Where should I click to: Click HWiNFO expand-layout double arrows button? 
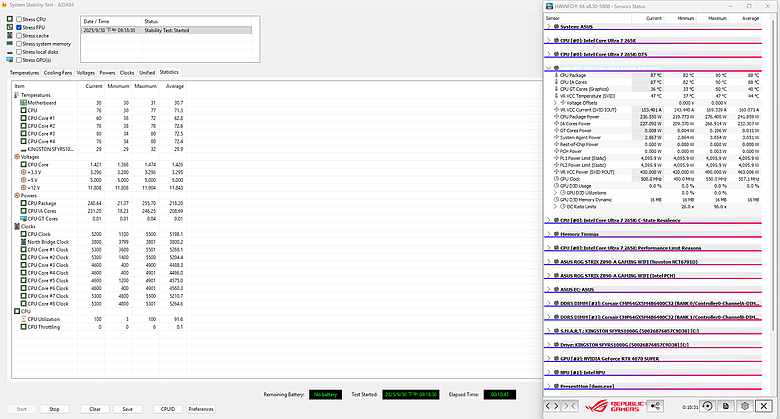click(x=552, y=406)
